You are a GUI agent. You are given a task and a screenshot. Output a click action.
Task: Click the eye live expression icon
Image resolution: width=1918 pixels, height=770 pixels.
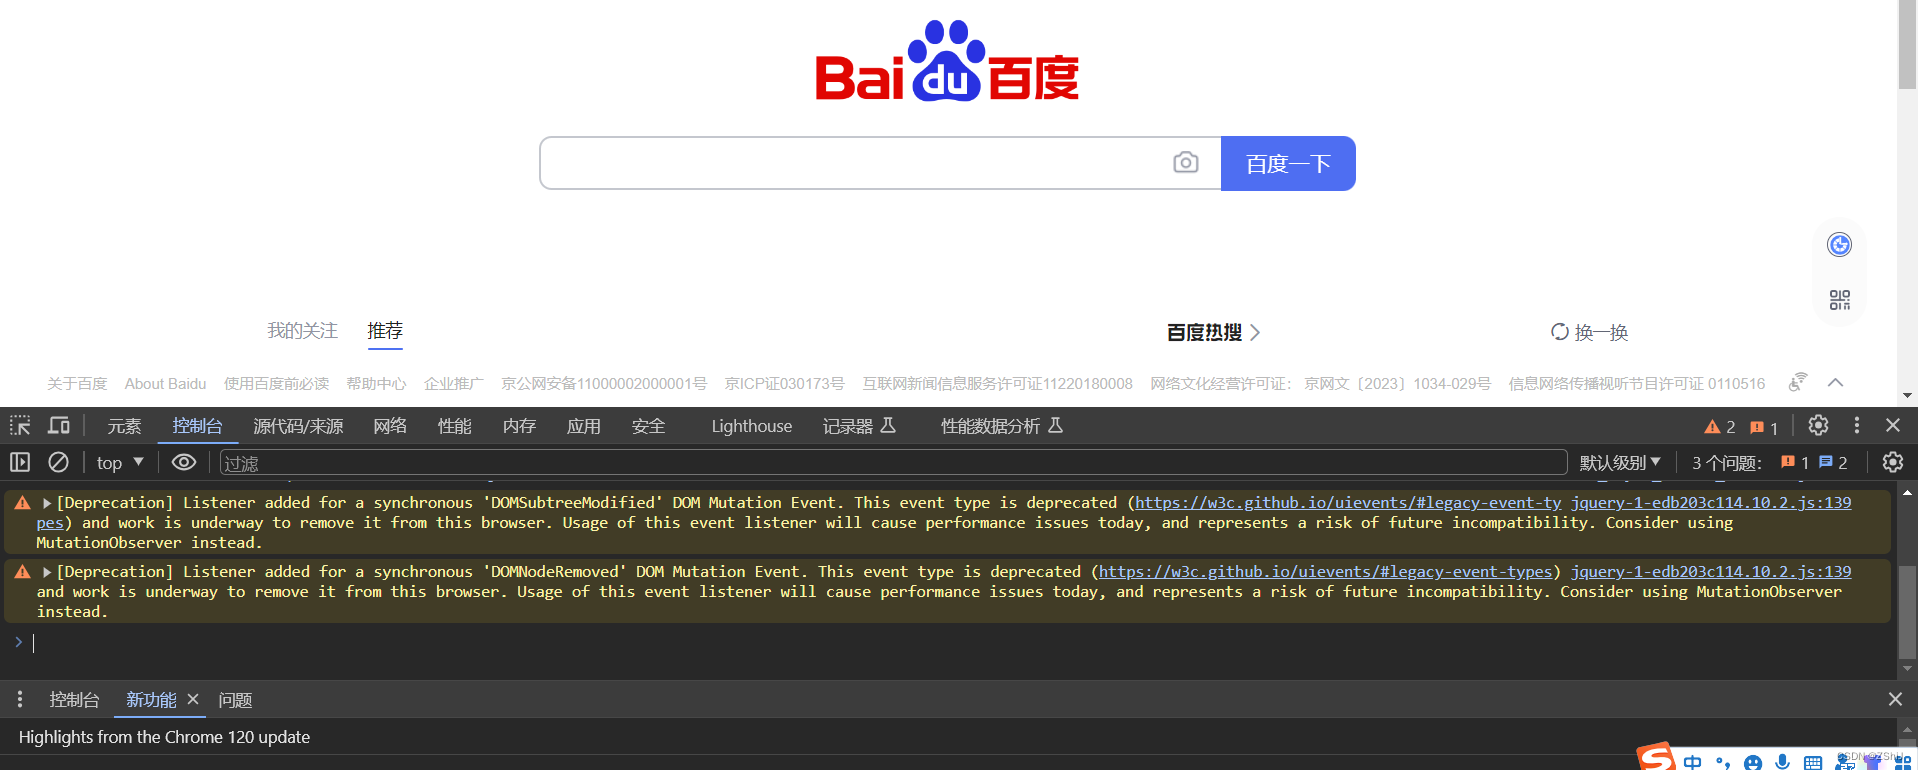pyautogui.click(x=184, y=462)
